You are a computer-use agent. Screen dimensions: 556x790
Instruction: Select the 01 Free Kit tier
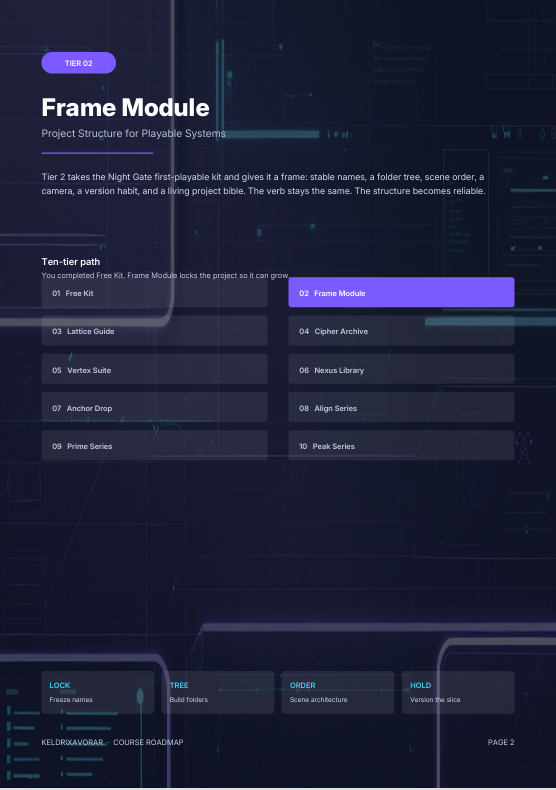tap(154, 293)
